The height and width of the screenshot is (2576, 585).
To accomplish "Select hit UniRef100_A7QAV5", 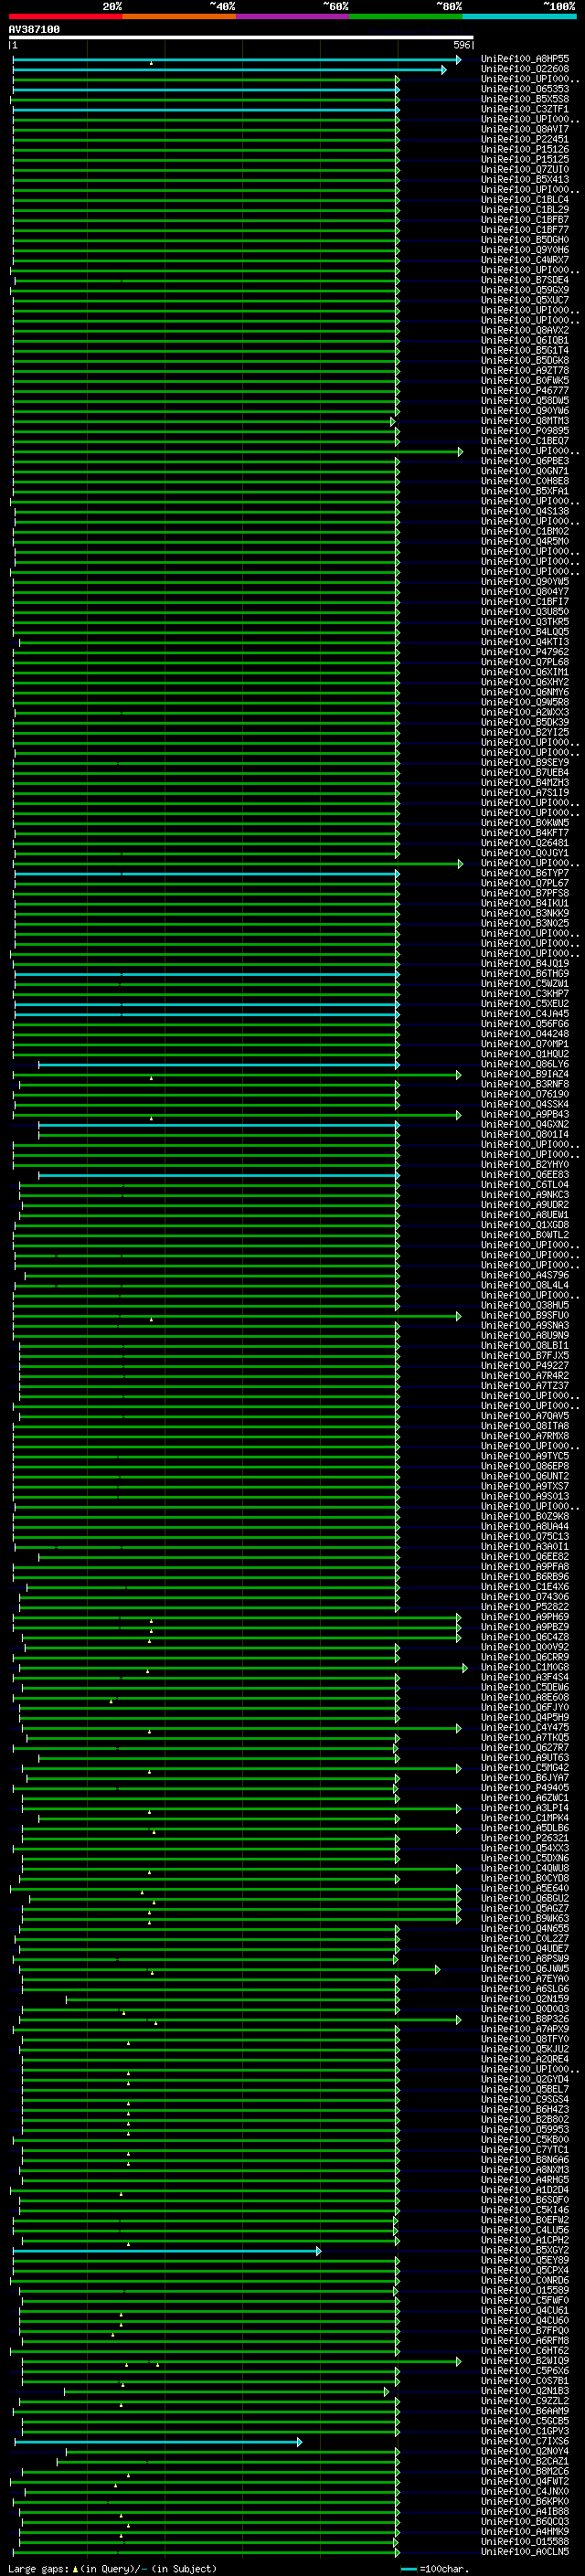I will [x=525, y=1416].
